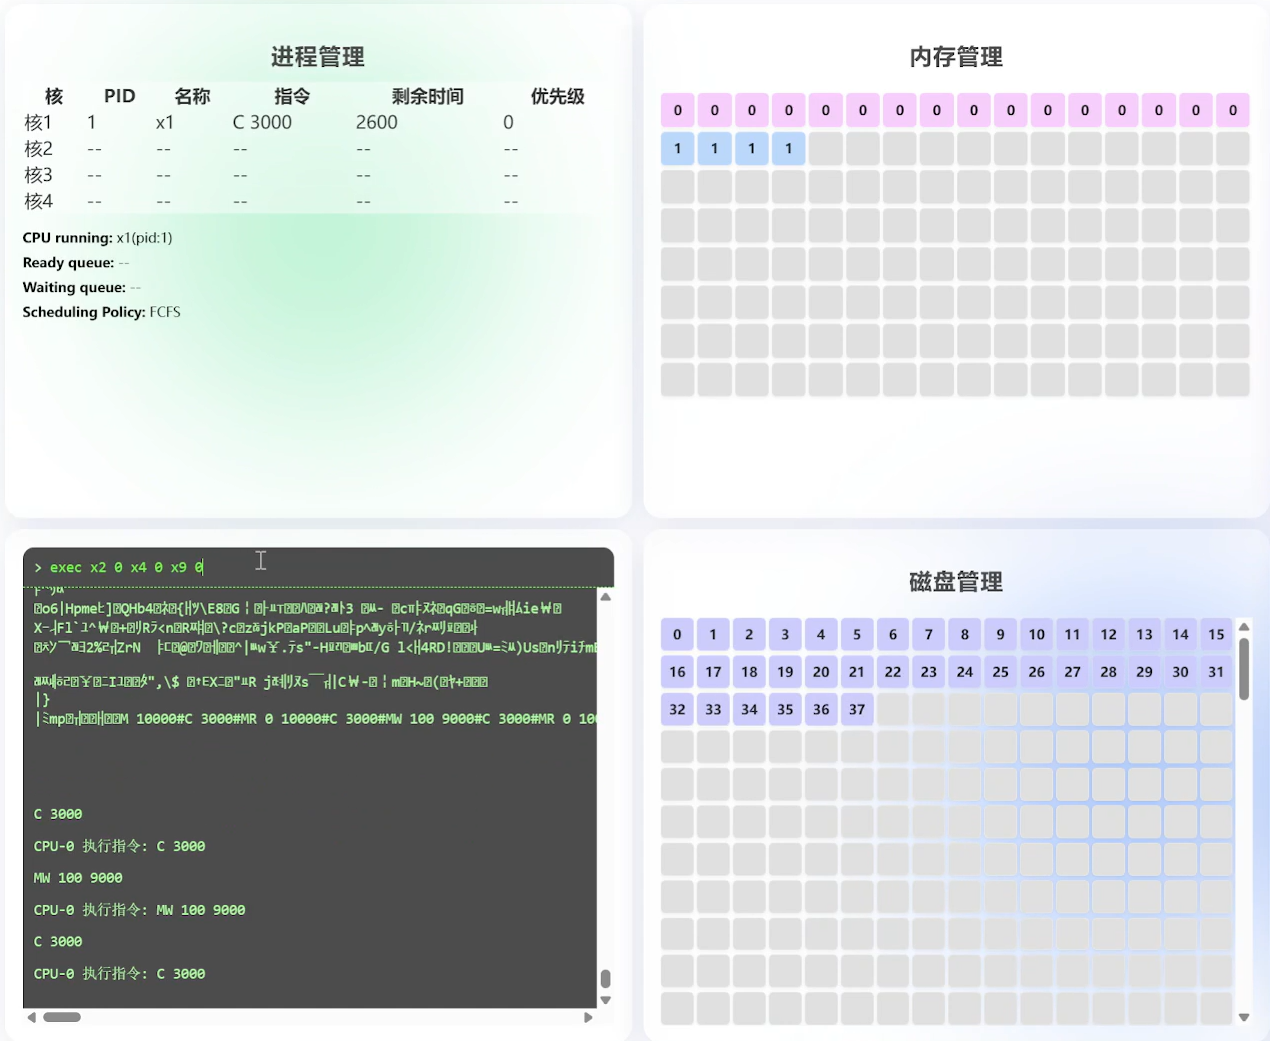Click the terminal's horizontal scrollbar thumb
Screen dimensions: 1270x1041
[62, 1017]
